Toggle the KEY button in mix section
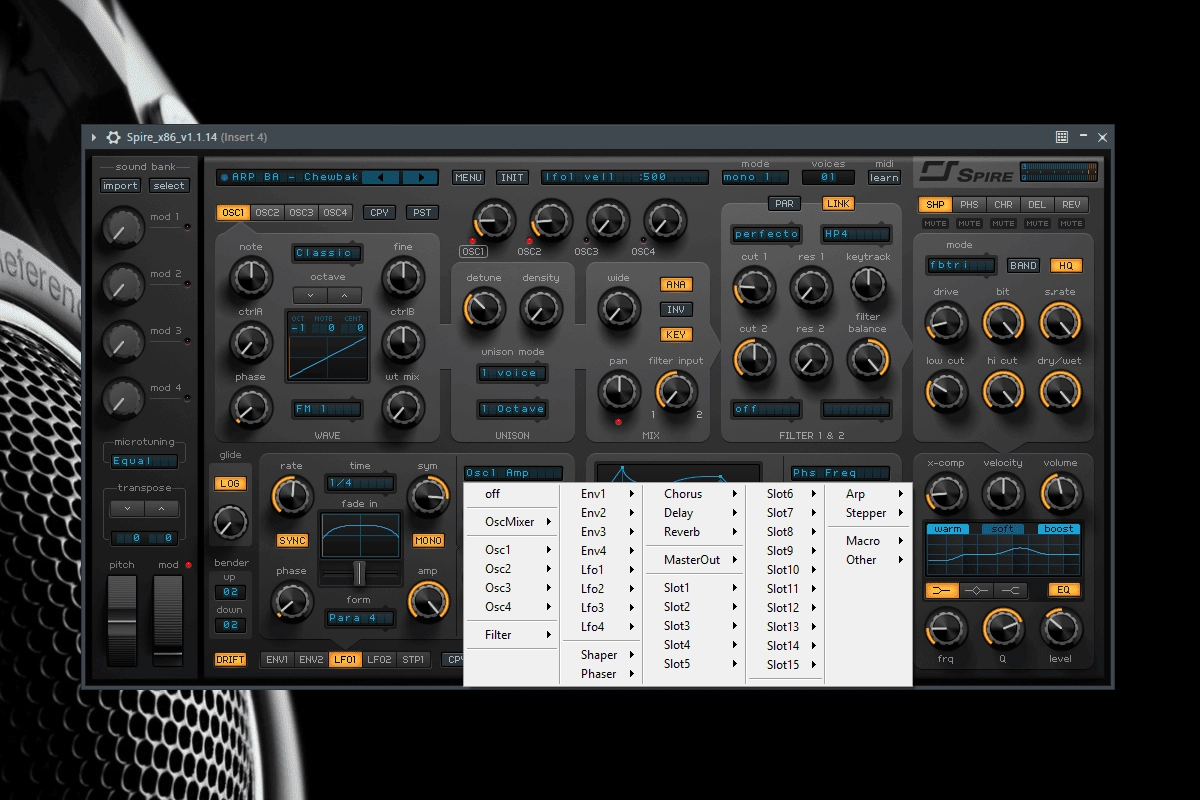The height and width of the screenshot is (800, 1200). point(677,335)
